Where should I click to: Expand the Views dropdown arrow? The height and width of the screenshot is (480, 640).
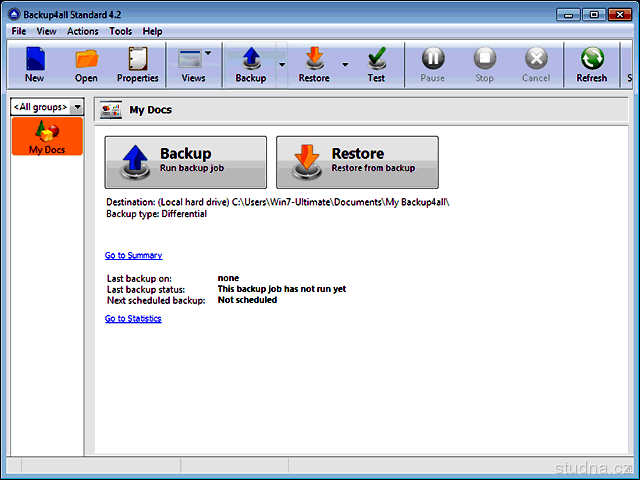(x=208, y=53)
